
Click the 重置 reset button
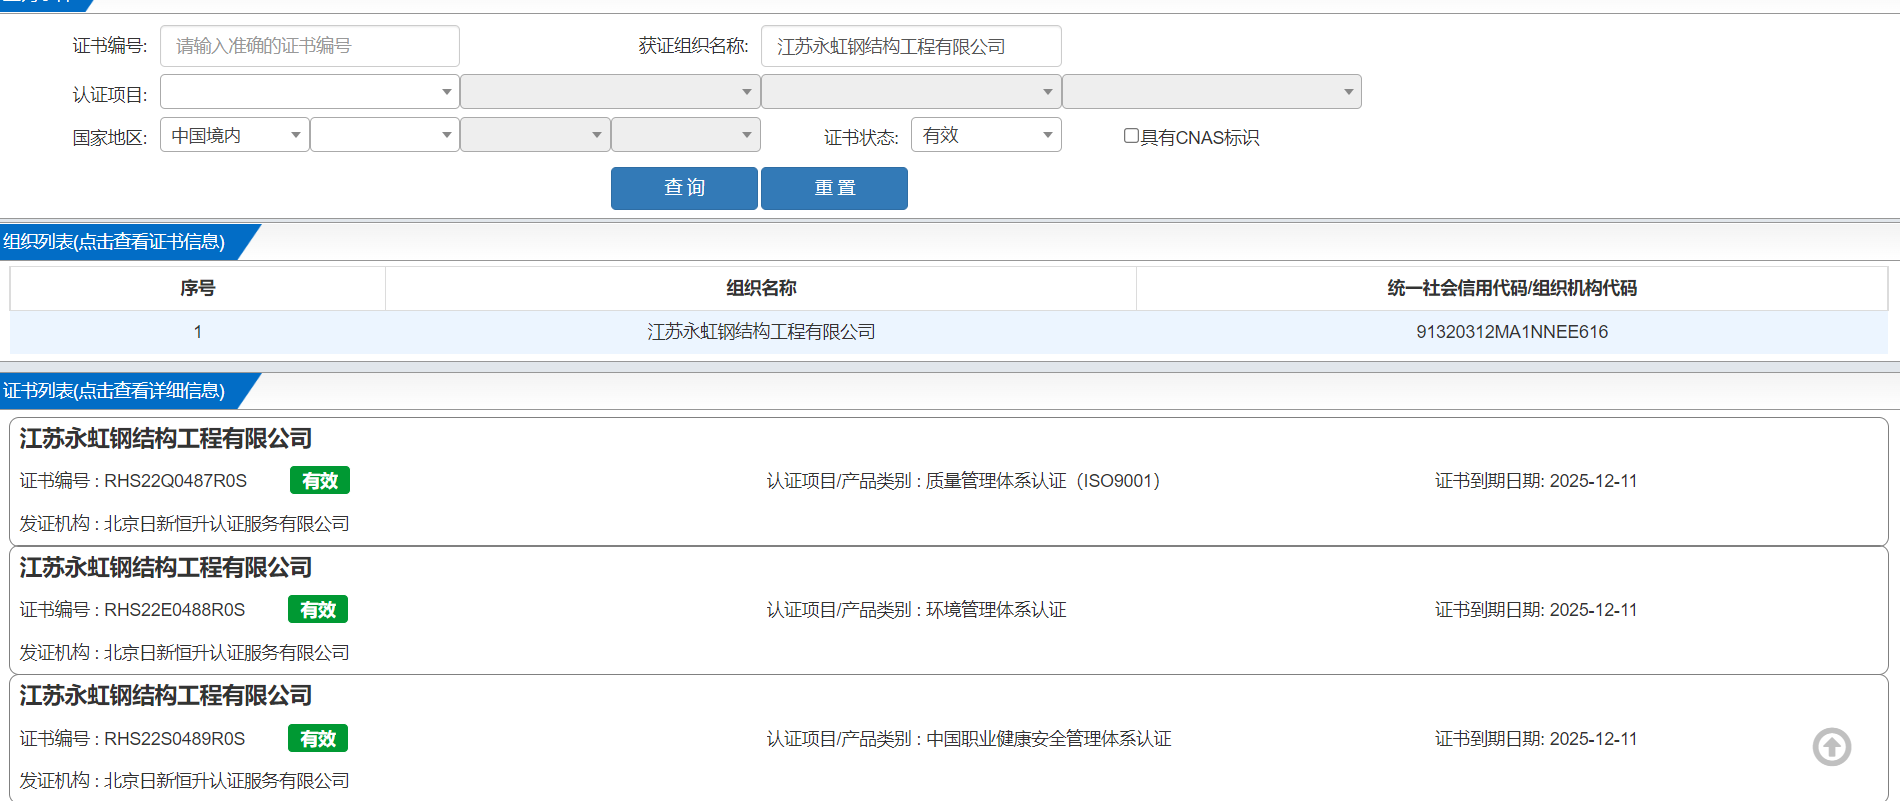(x=834, y=188)
